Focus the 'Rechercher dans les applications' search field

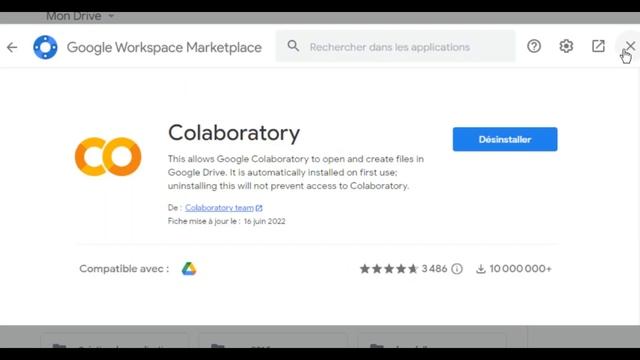395,47
